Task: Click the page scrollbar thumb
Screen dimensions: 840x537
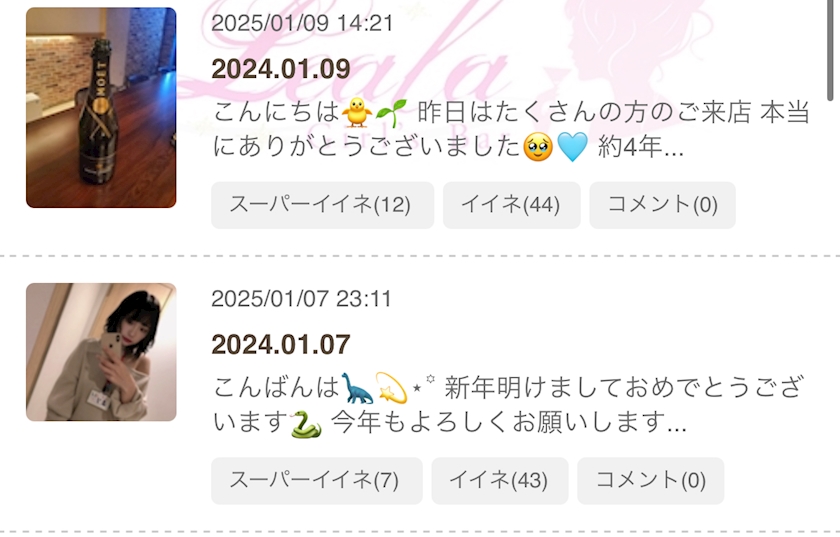Action: point(830,50)
